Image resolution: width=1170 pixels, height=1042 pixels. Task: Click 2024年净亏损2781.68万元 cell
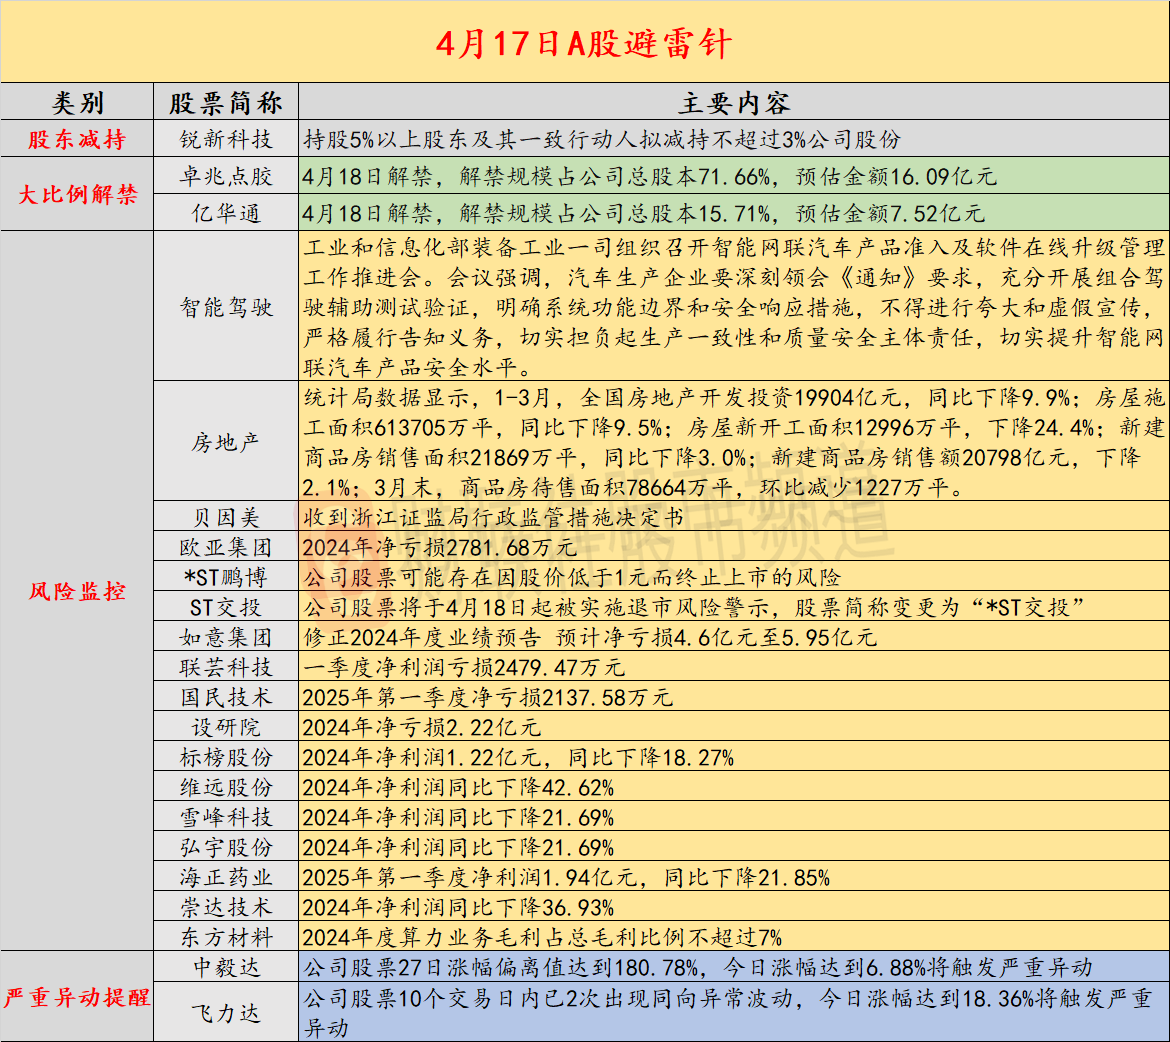(x=734, y=547)
